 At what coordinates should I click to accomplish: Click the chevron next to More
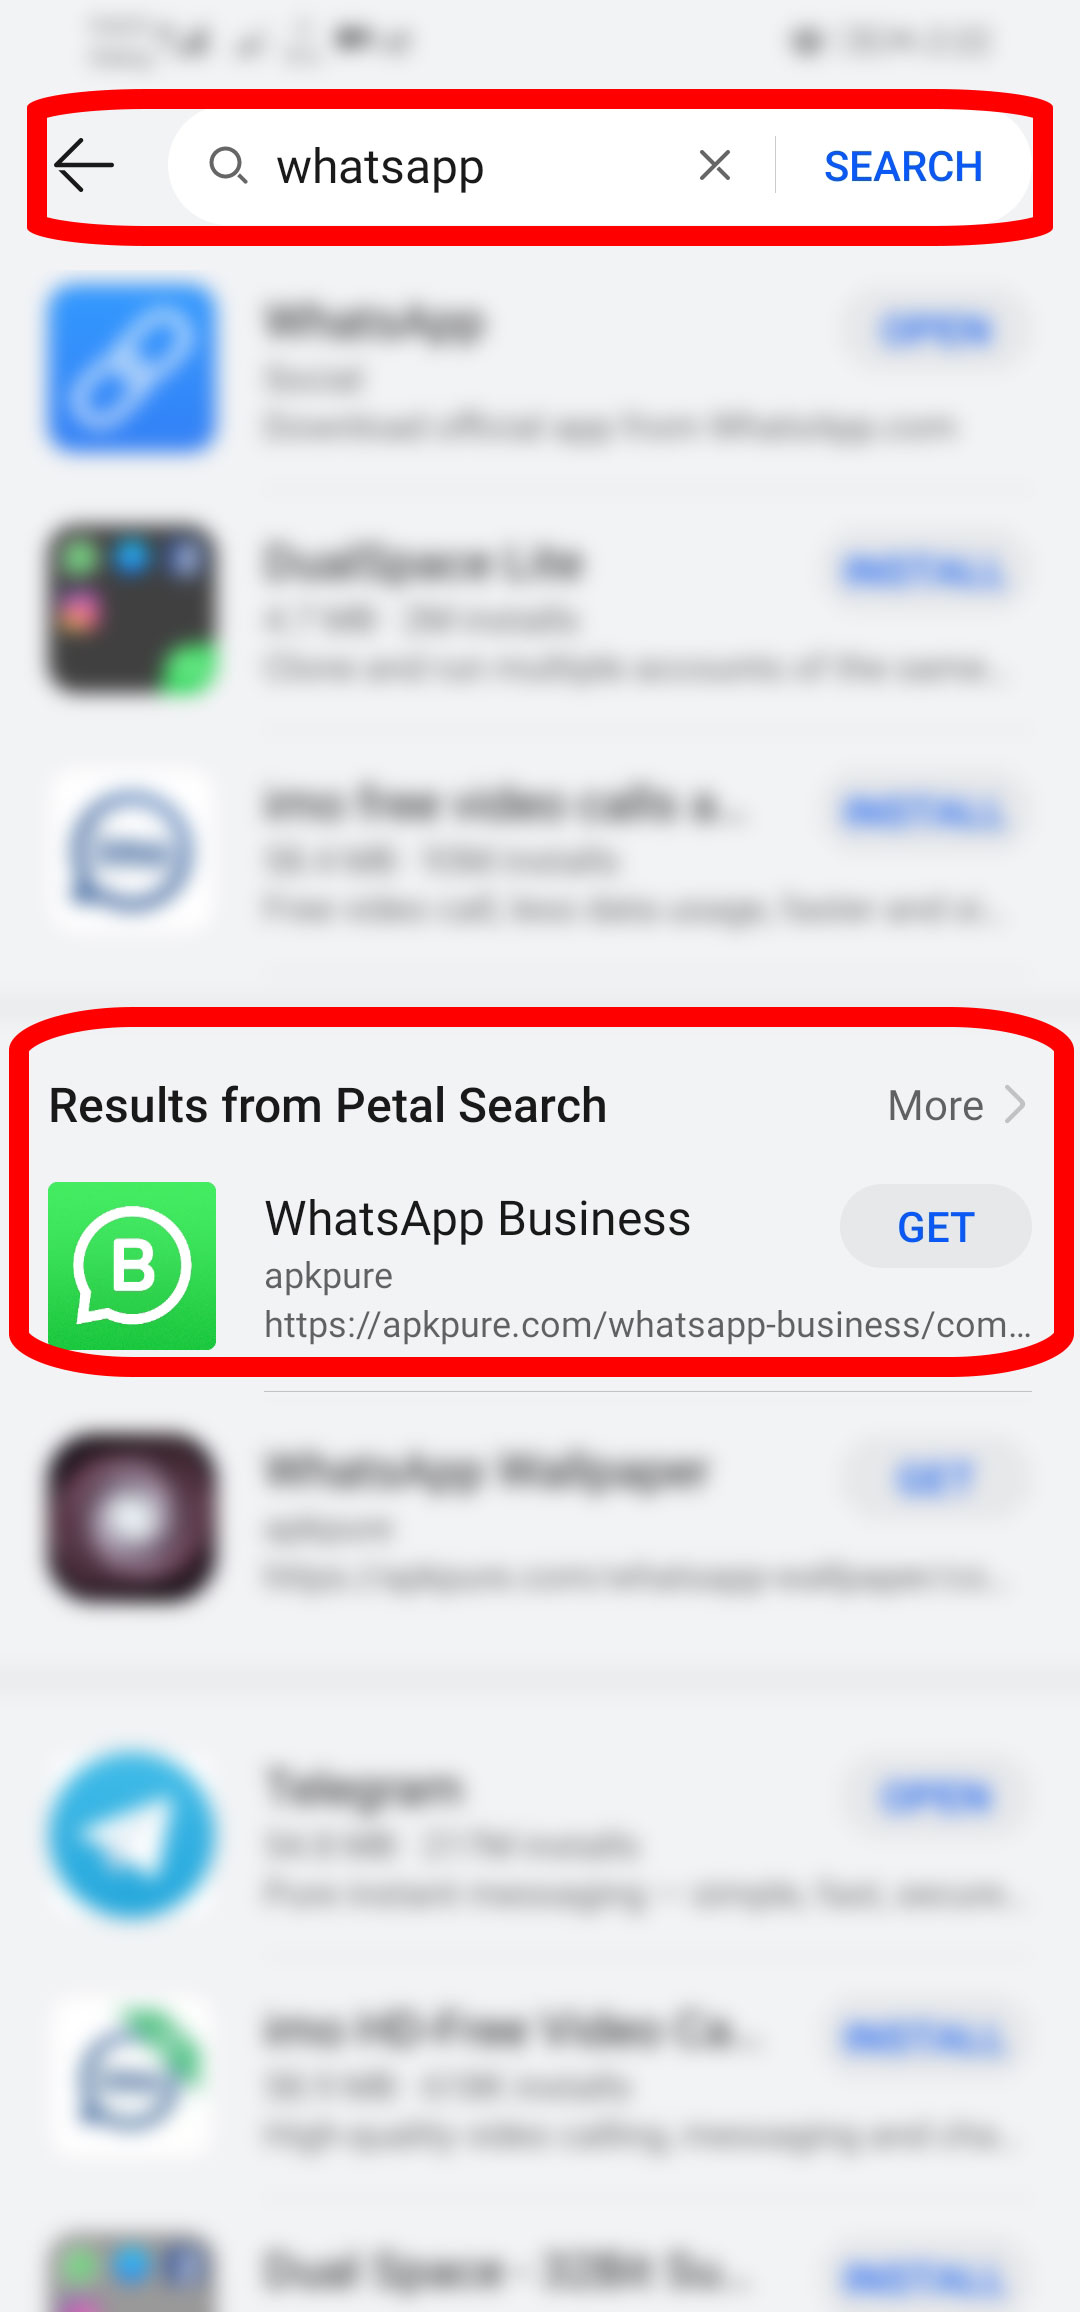(1015, 1105)
